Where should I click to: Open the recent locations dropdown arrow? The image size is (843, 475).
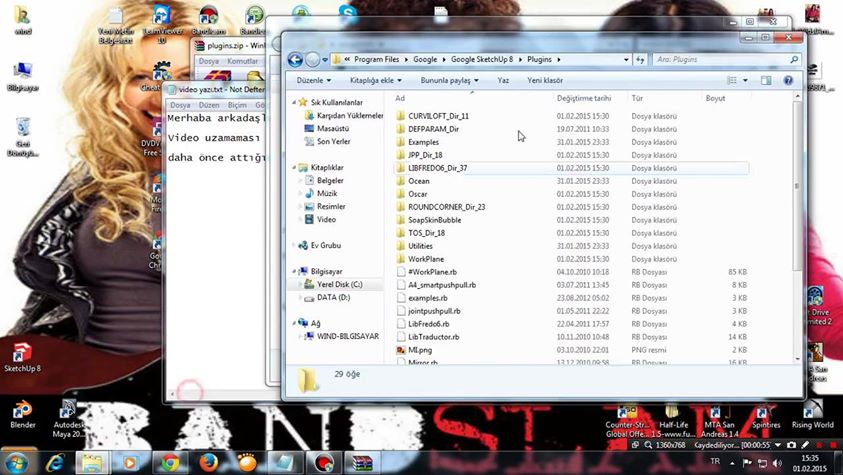325,60
